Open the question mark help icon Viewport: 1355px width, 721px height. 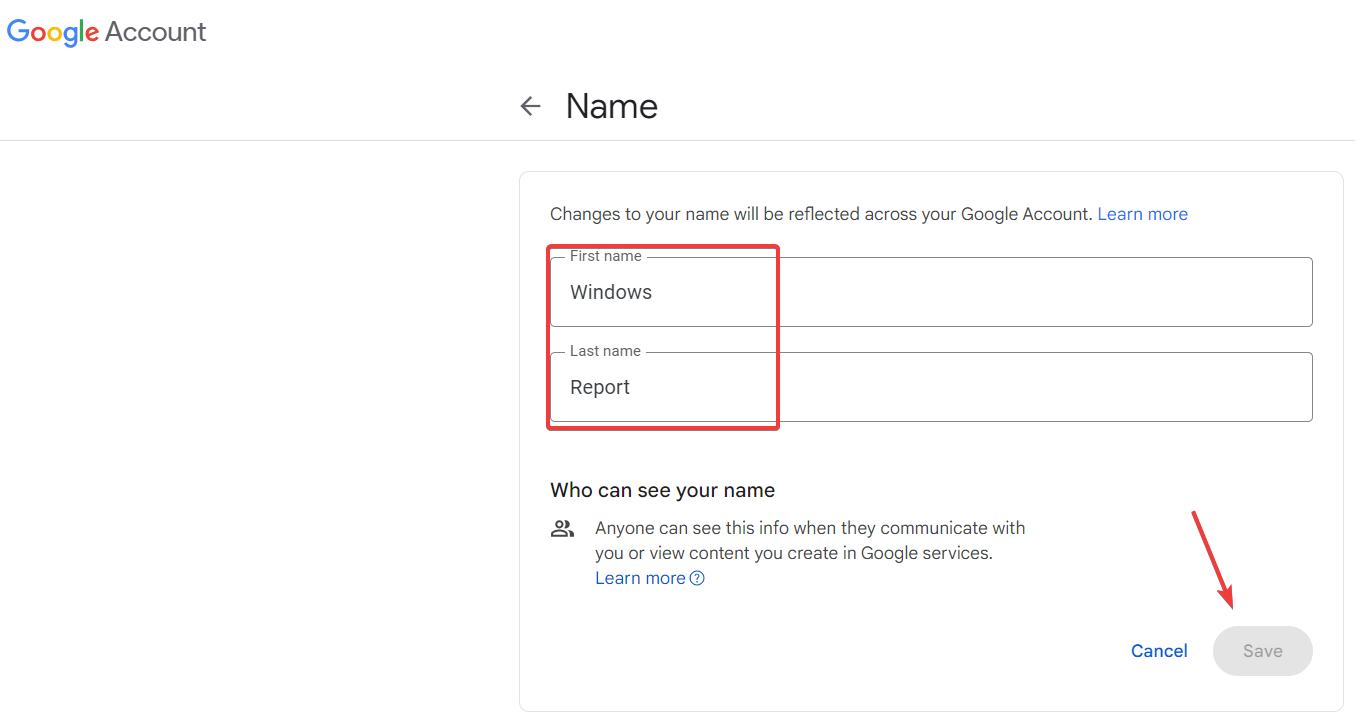pyautogui.click(x=696, y=578)
